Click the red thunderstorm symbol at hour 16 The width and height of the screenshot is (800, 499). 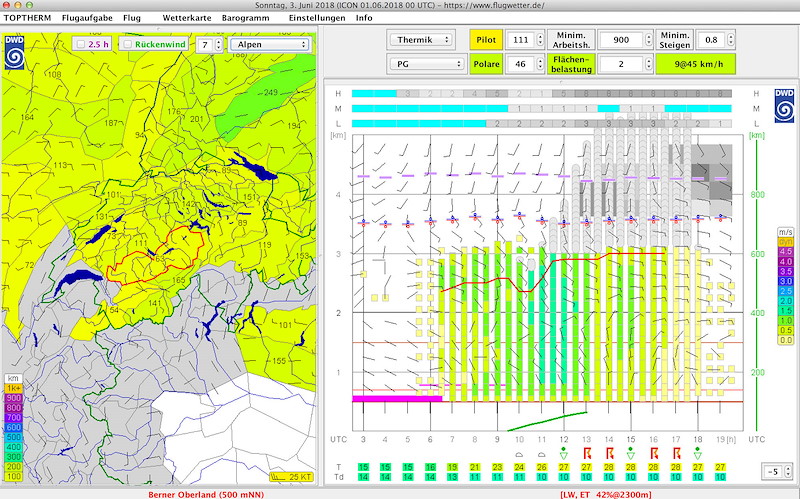654,453
